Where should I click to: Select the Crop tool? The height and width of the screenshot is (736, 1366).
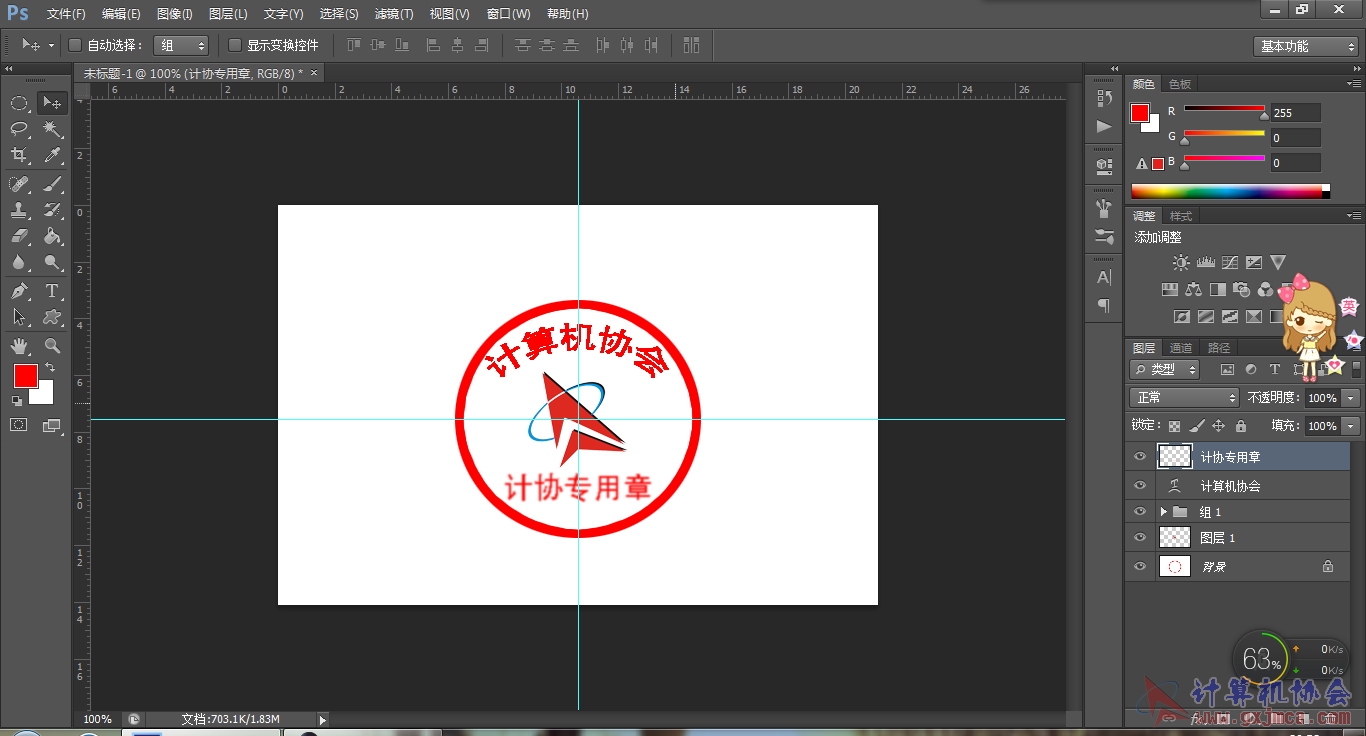tap(19, 155)
